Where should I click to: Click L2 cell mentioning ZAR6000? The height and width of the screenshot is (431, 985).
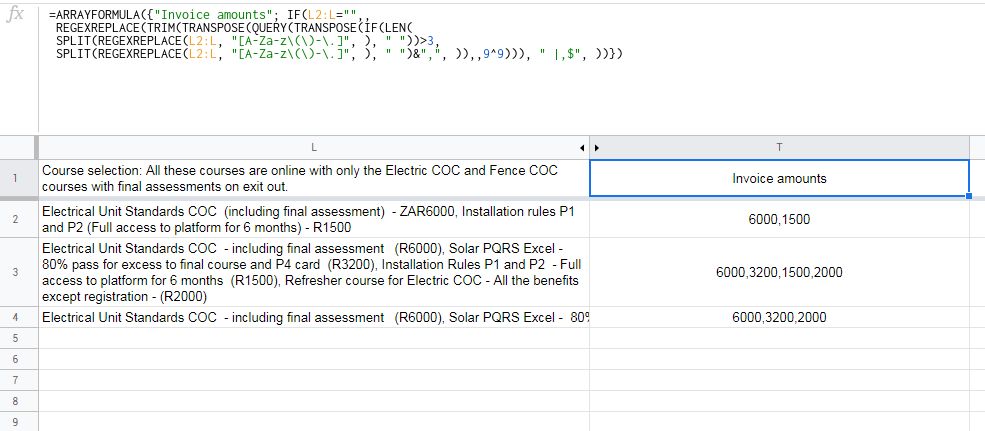tap(313, 219)
